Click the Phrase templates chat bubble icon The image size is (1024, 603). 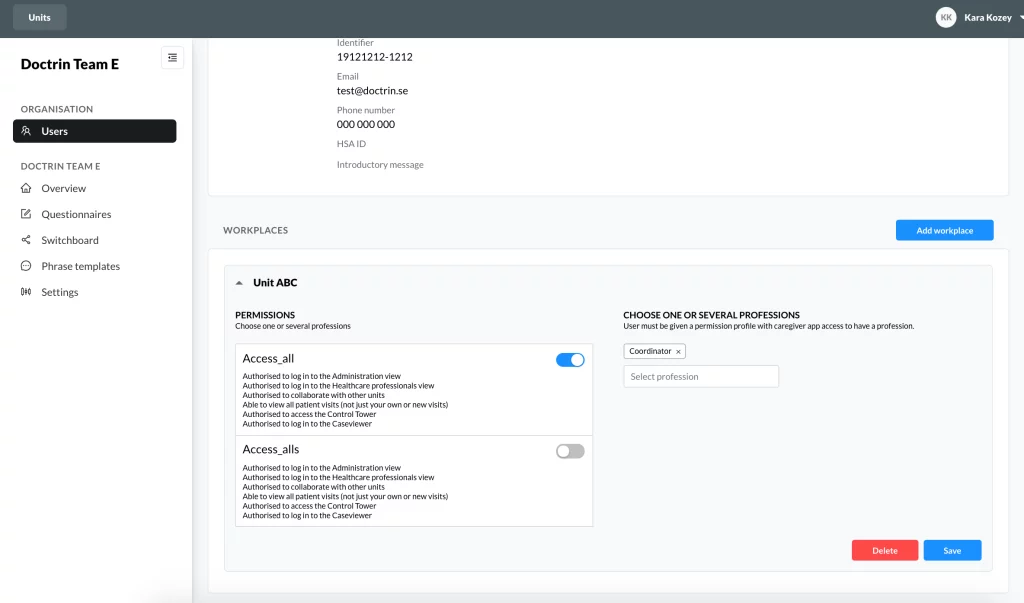click(x=26, y=266)
